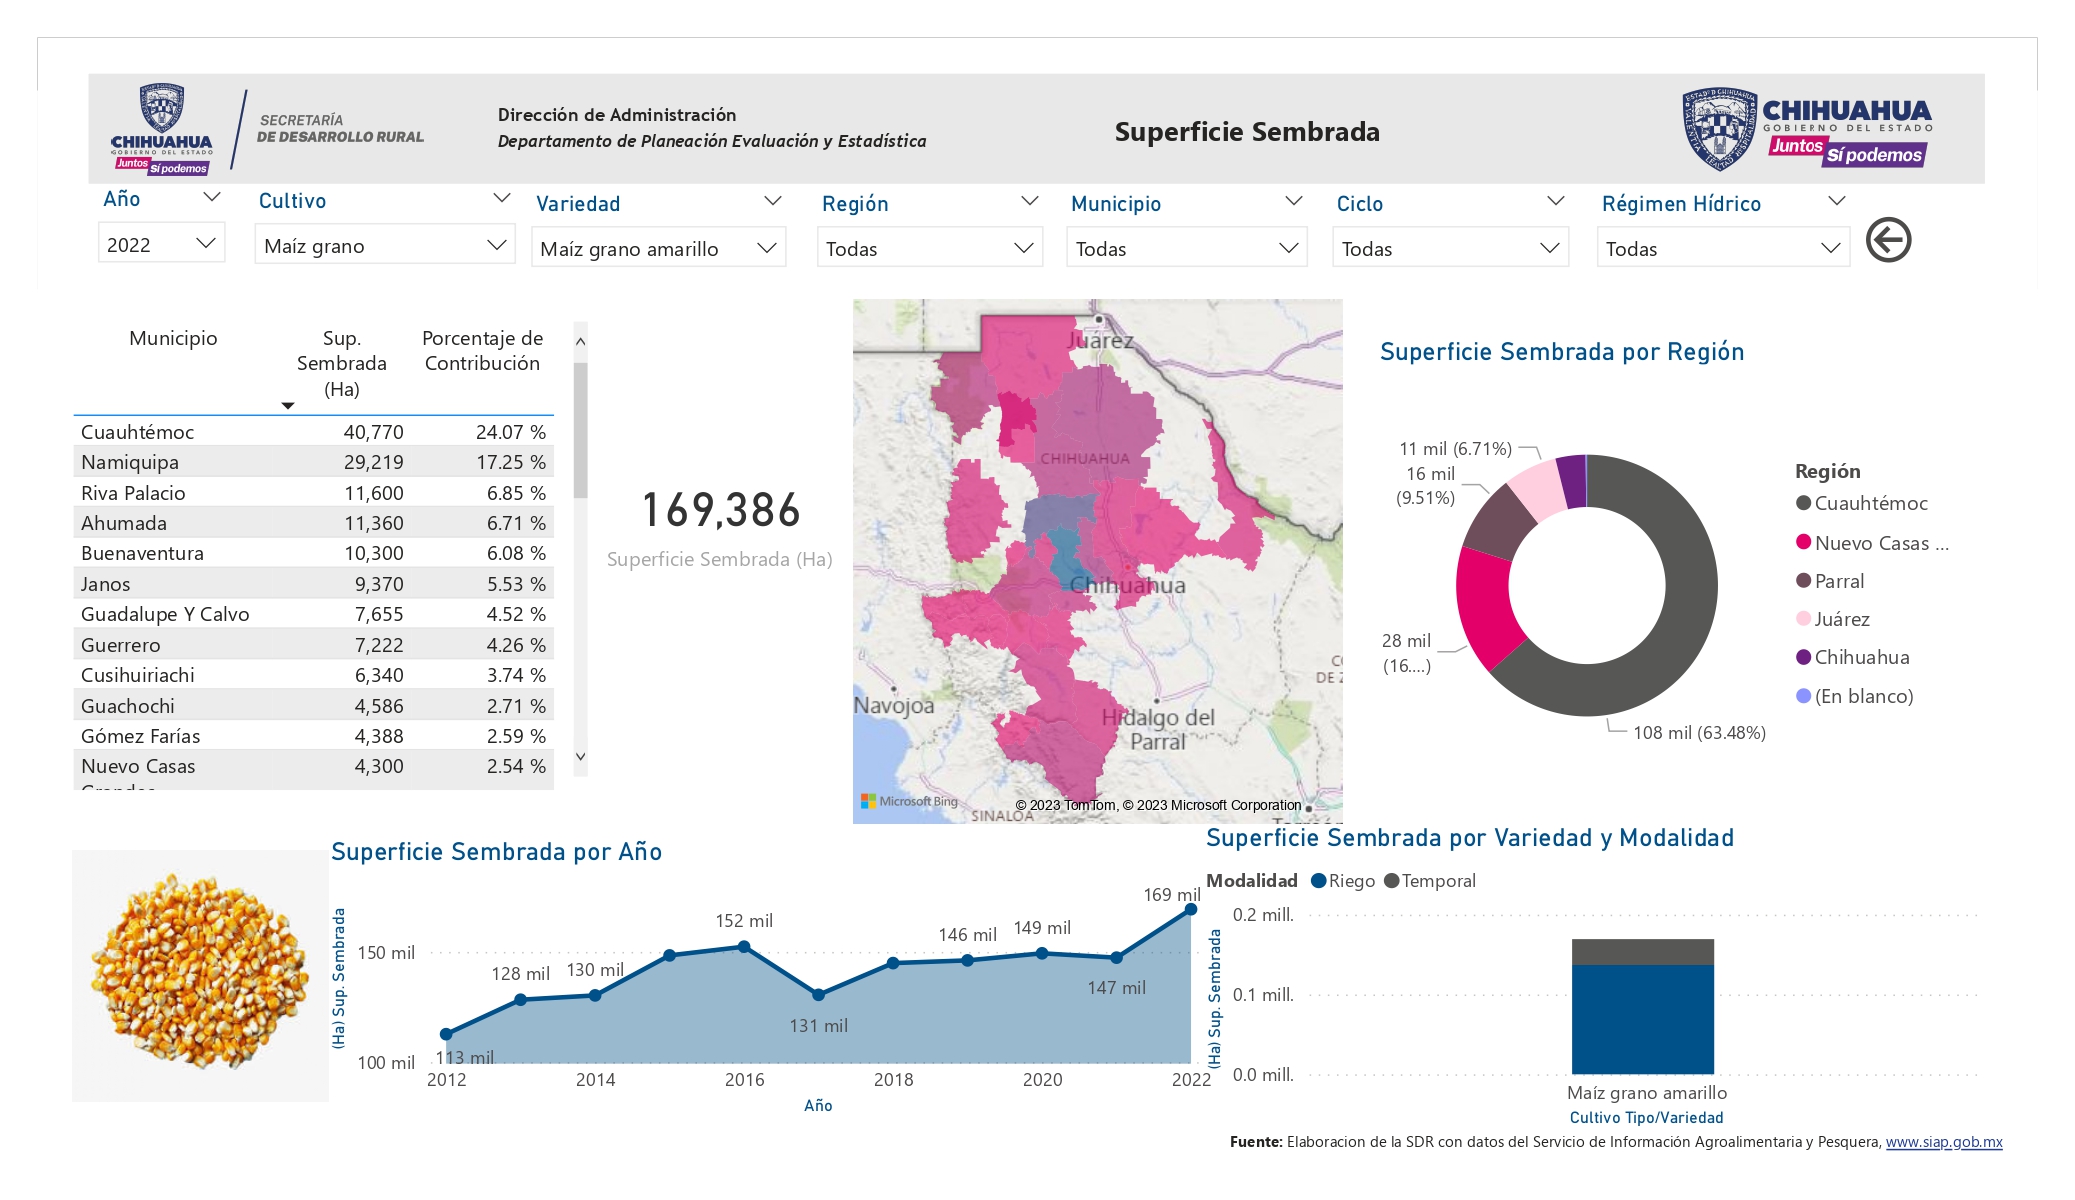Click Juárez legend swatch
2075x1200 pixels.
(x=1803, y=619)
